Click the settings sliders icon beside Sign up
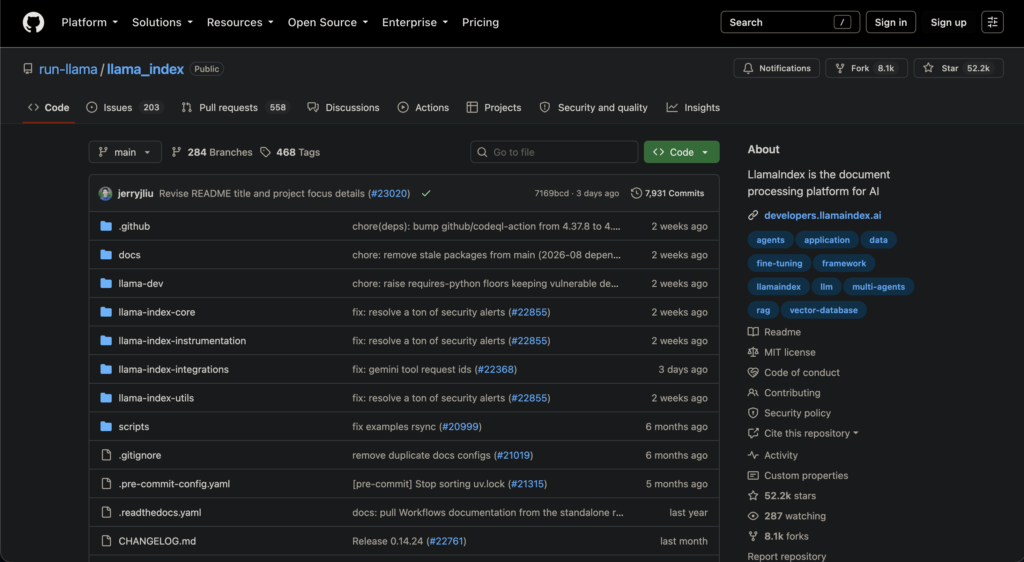The height and width of the screenshot is (562, 1024). (x=992, y=22)
